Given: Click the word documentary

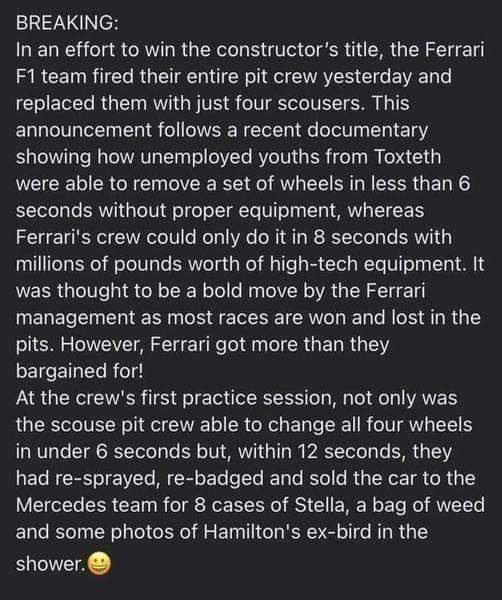Looking at the screenshot, I should 367,130.
